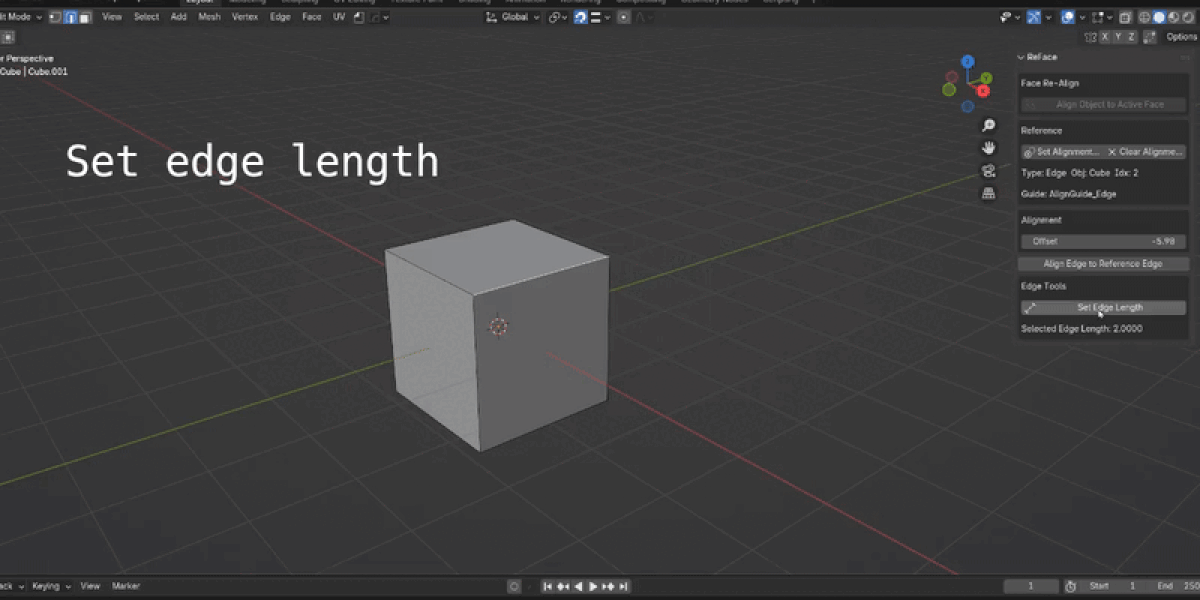
Task: Toggle preview range clock icon
Action: (x=1071, y=586)
